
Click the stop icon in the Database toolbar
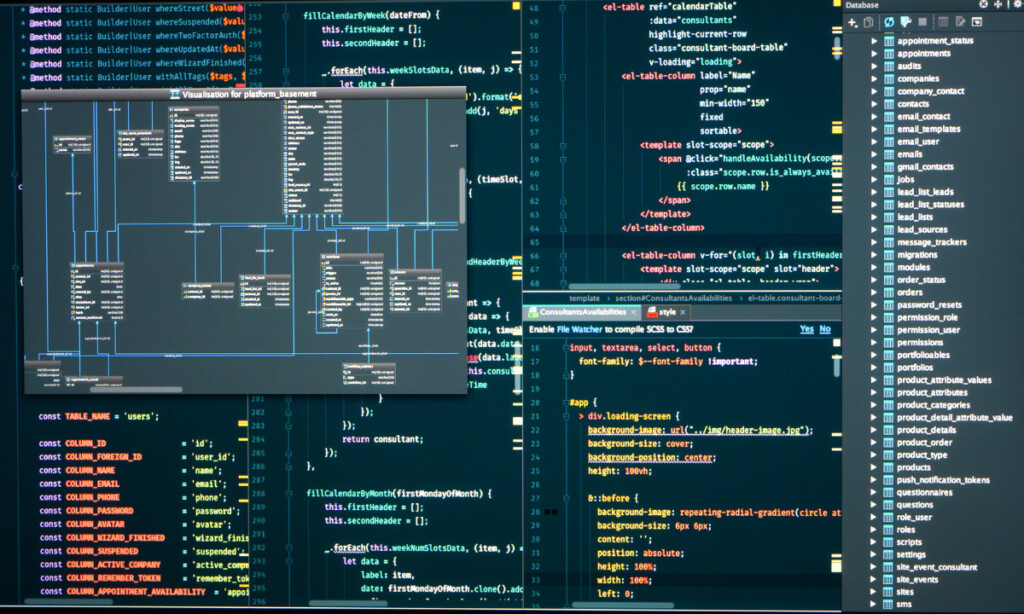click(x=922, y=21)
